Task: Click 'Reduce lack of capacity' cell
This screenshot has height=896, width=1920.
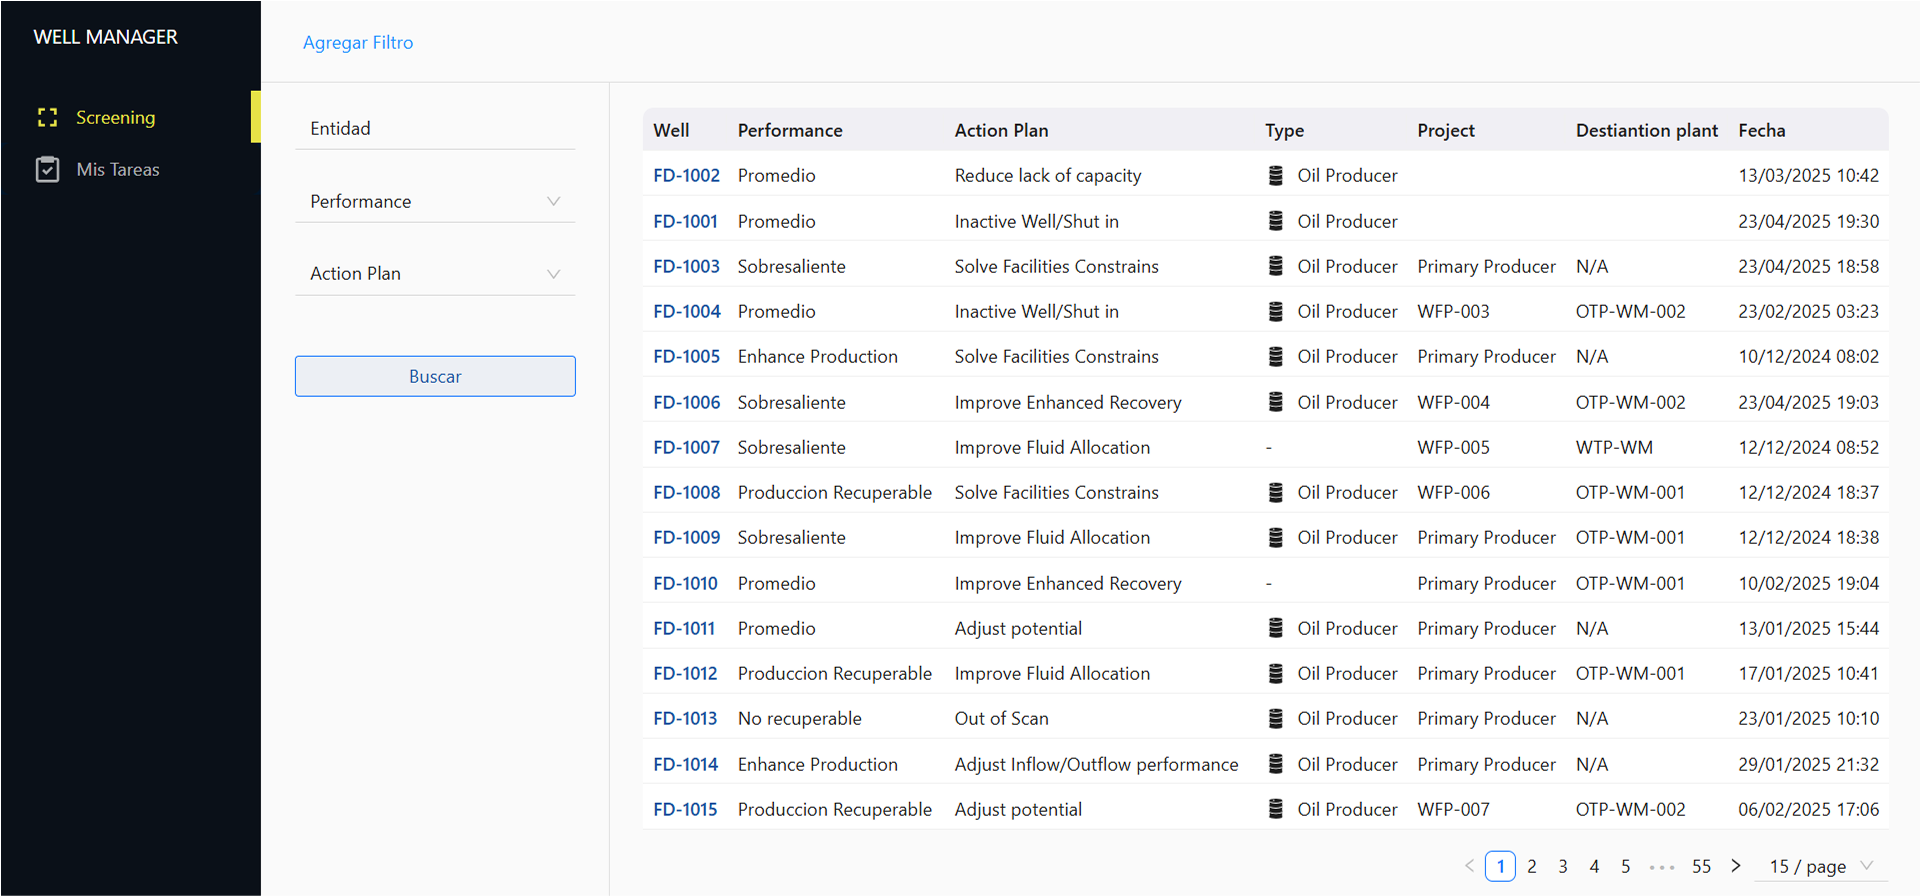Action: point(1047,175)
